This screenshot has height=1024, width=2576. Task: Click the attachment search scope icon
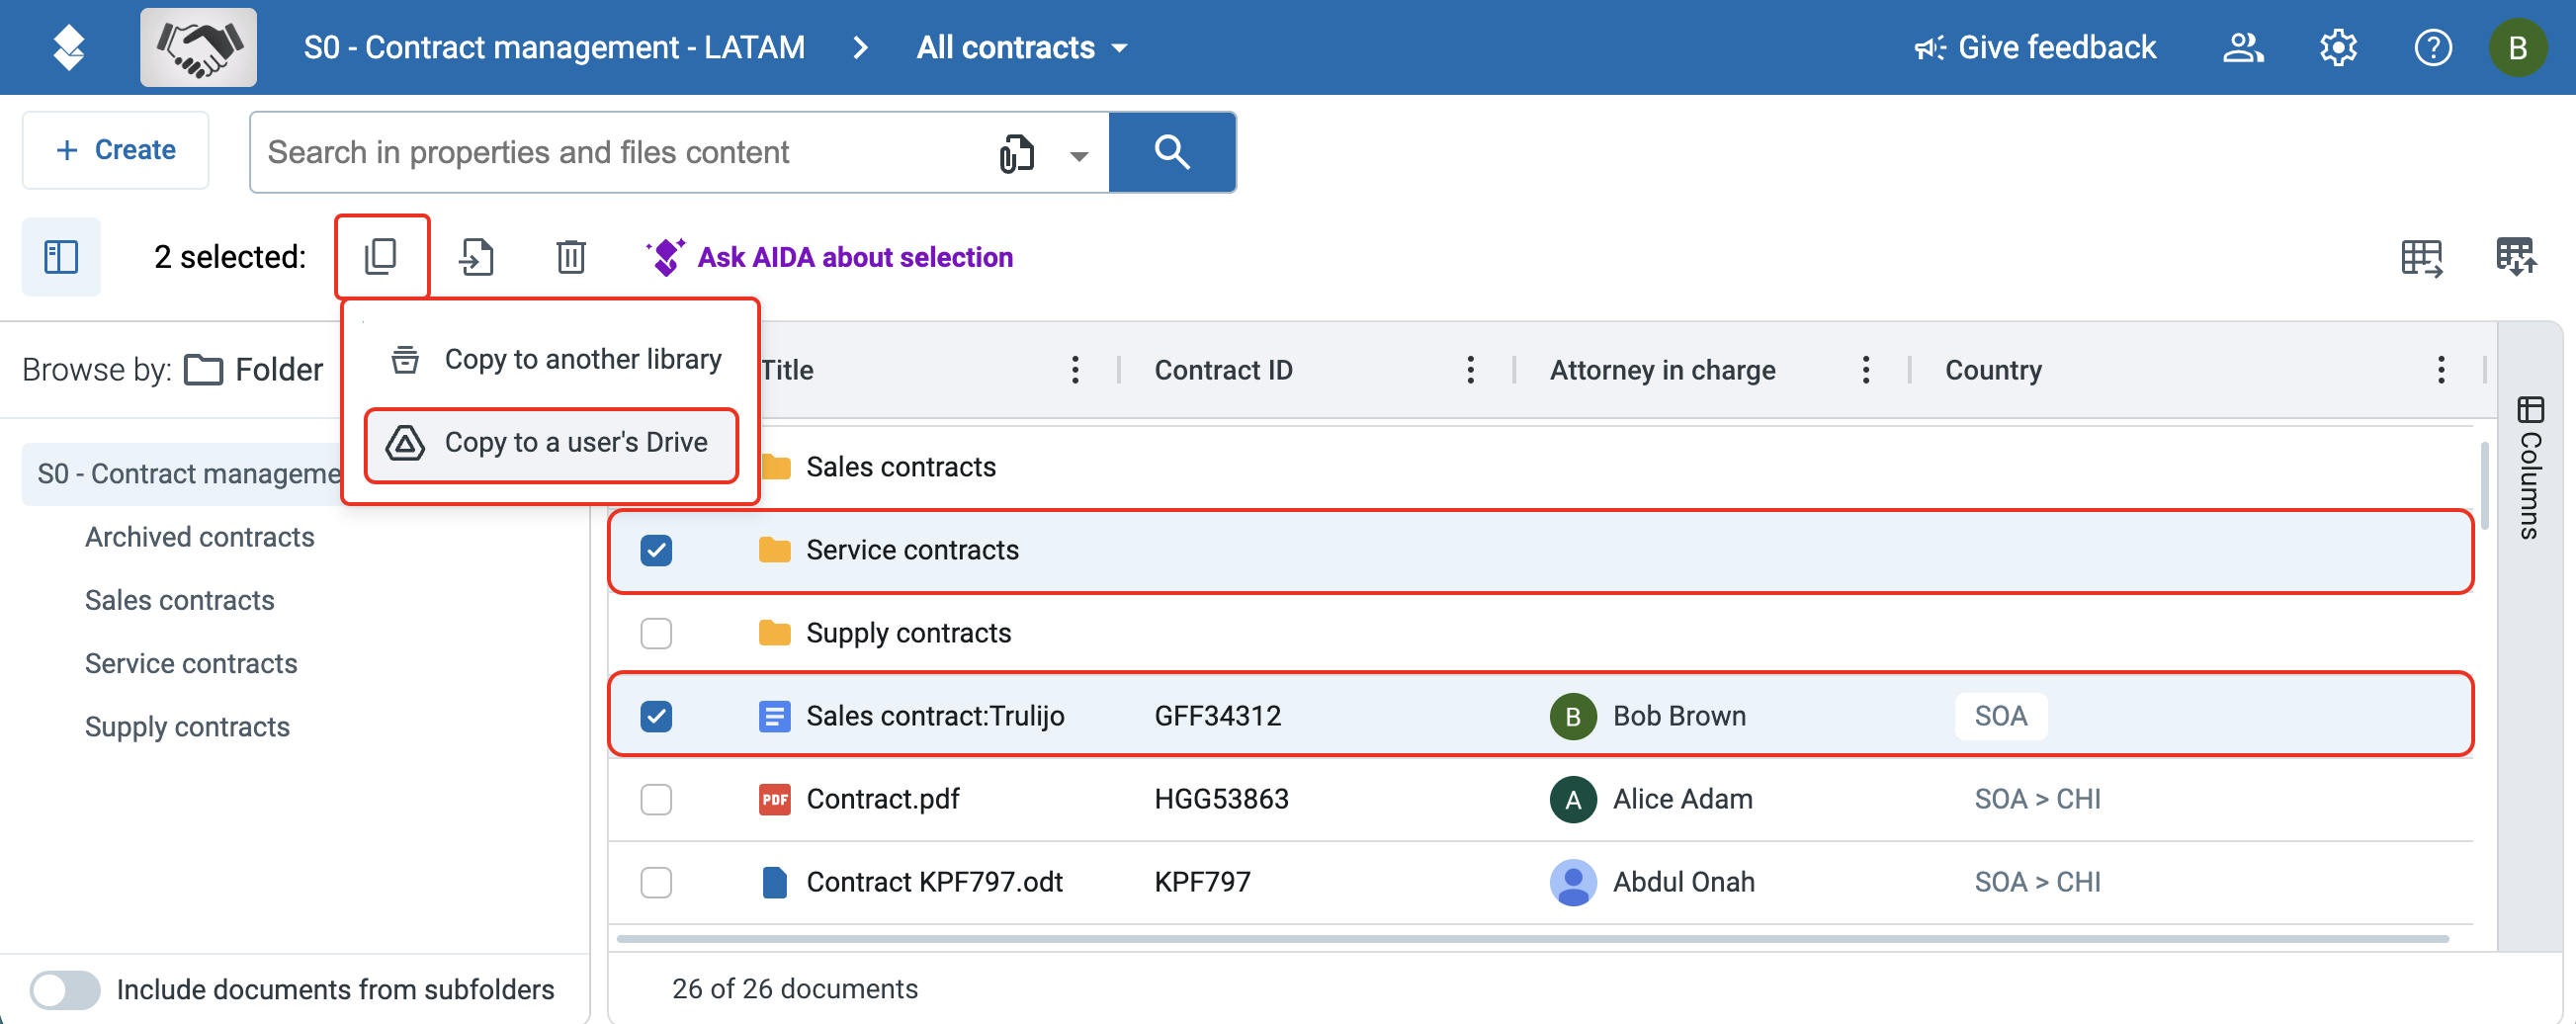[1016, 153]
